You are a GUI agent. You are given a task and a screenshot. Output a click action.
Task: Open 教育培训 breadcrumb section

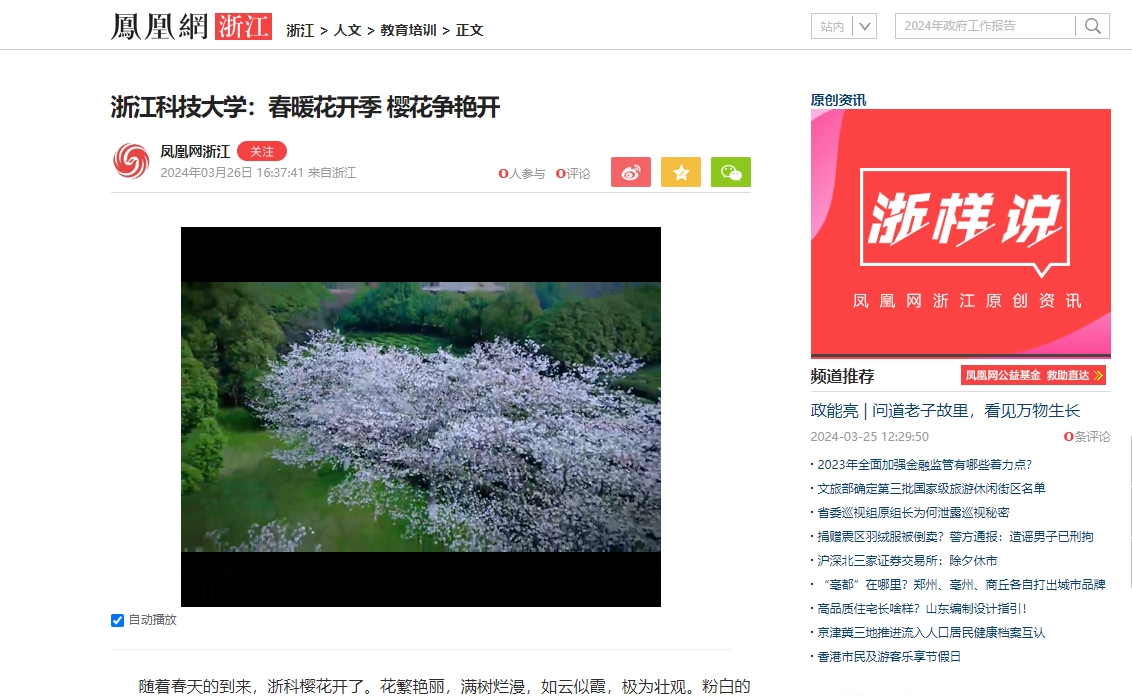point(408,30)
